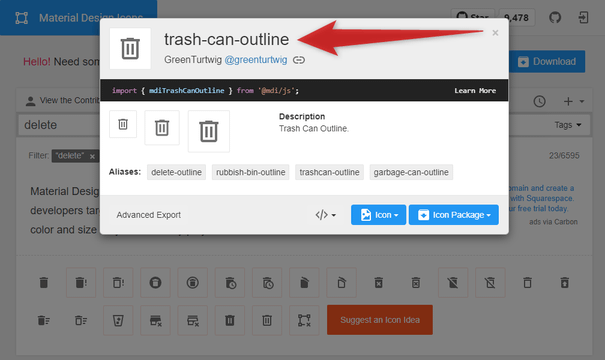Select the smallest trash can preview
Image resolution: width=605 pixels, height=360 pixels.
[123, 124]
